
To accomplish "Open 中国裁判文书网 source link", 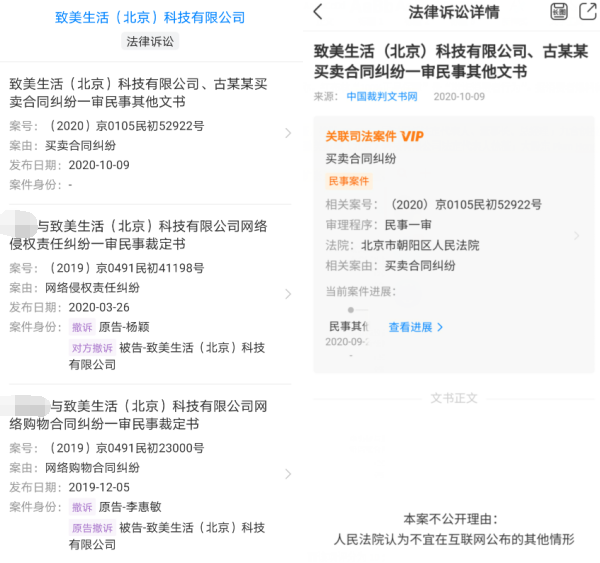I will (x=382, y=96).
